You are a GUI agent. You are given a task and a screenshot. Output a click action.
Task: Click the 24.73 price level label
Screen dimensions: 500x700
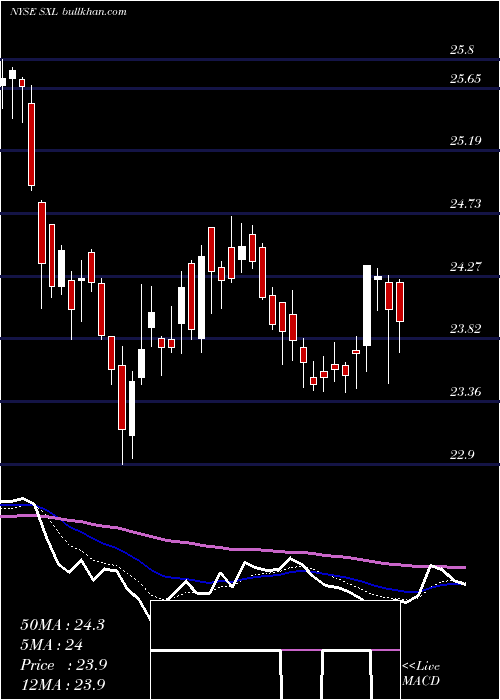465,204
